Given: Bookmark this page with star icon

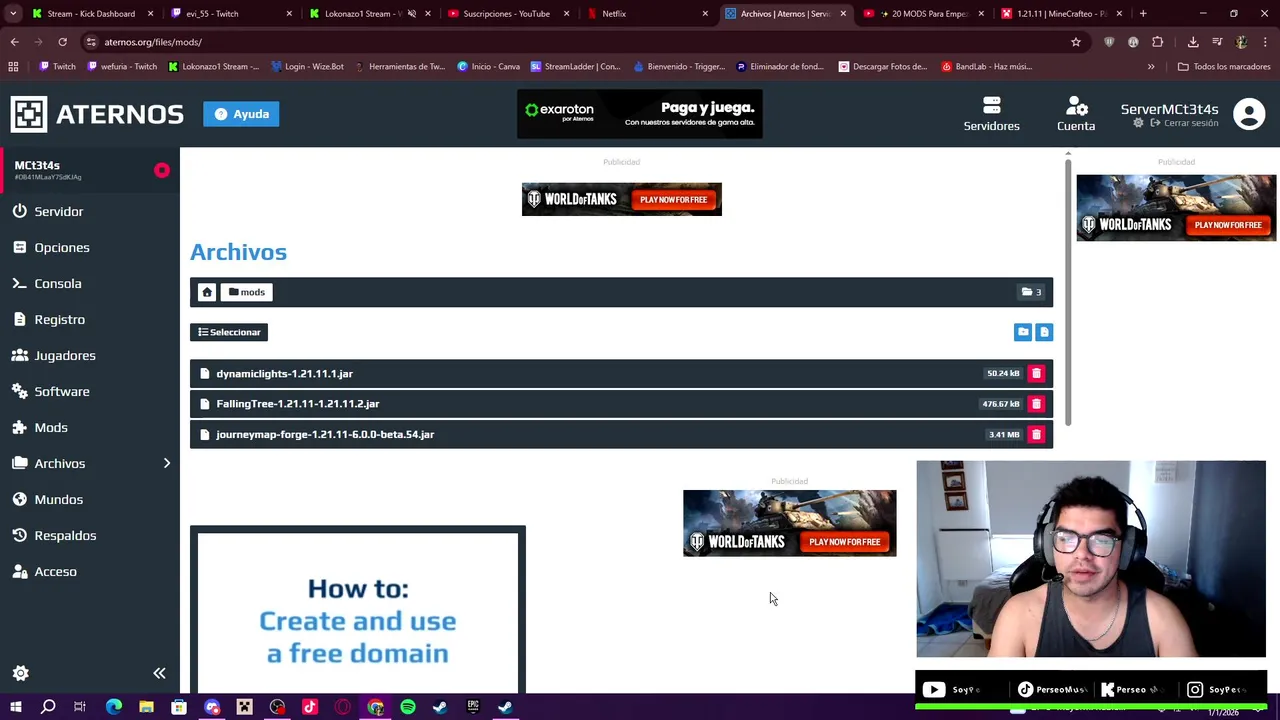Looking at the screenshot, I should coord(1076,42).
